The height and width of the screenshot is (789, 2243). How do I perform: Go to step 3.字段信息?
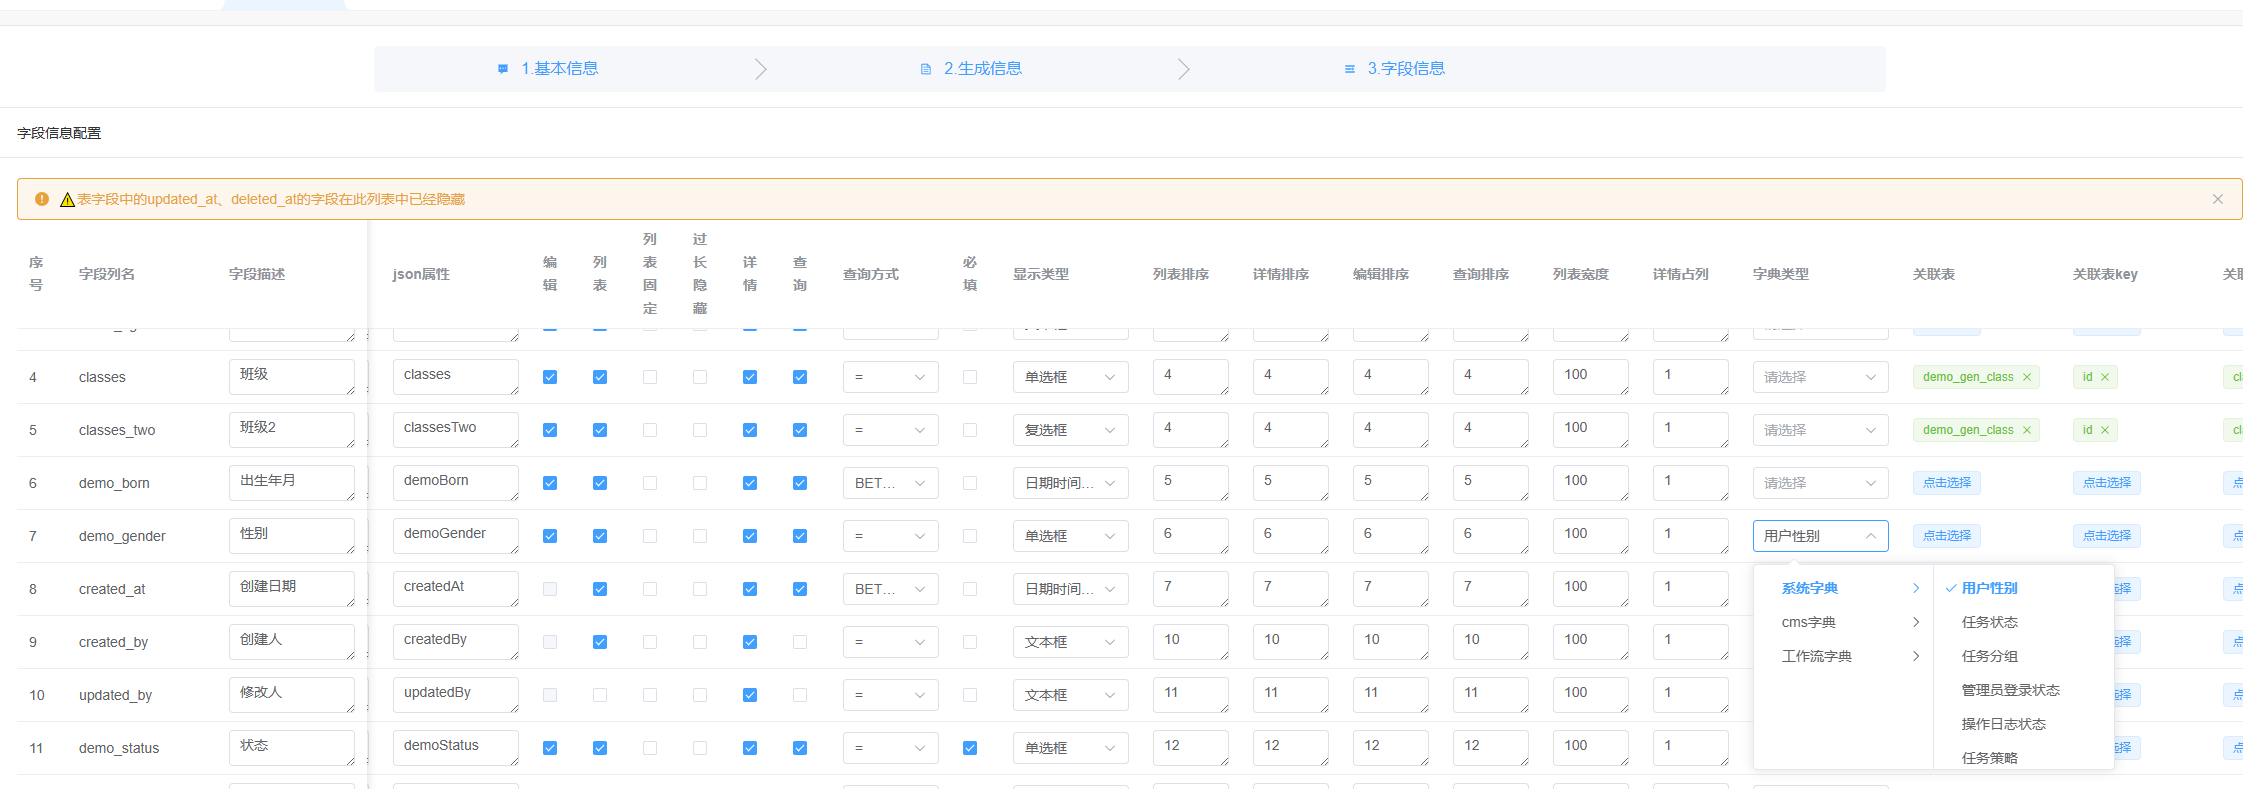pos(1406,68)
